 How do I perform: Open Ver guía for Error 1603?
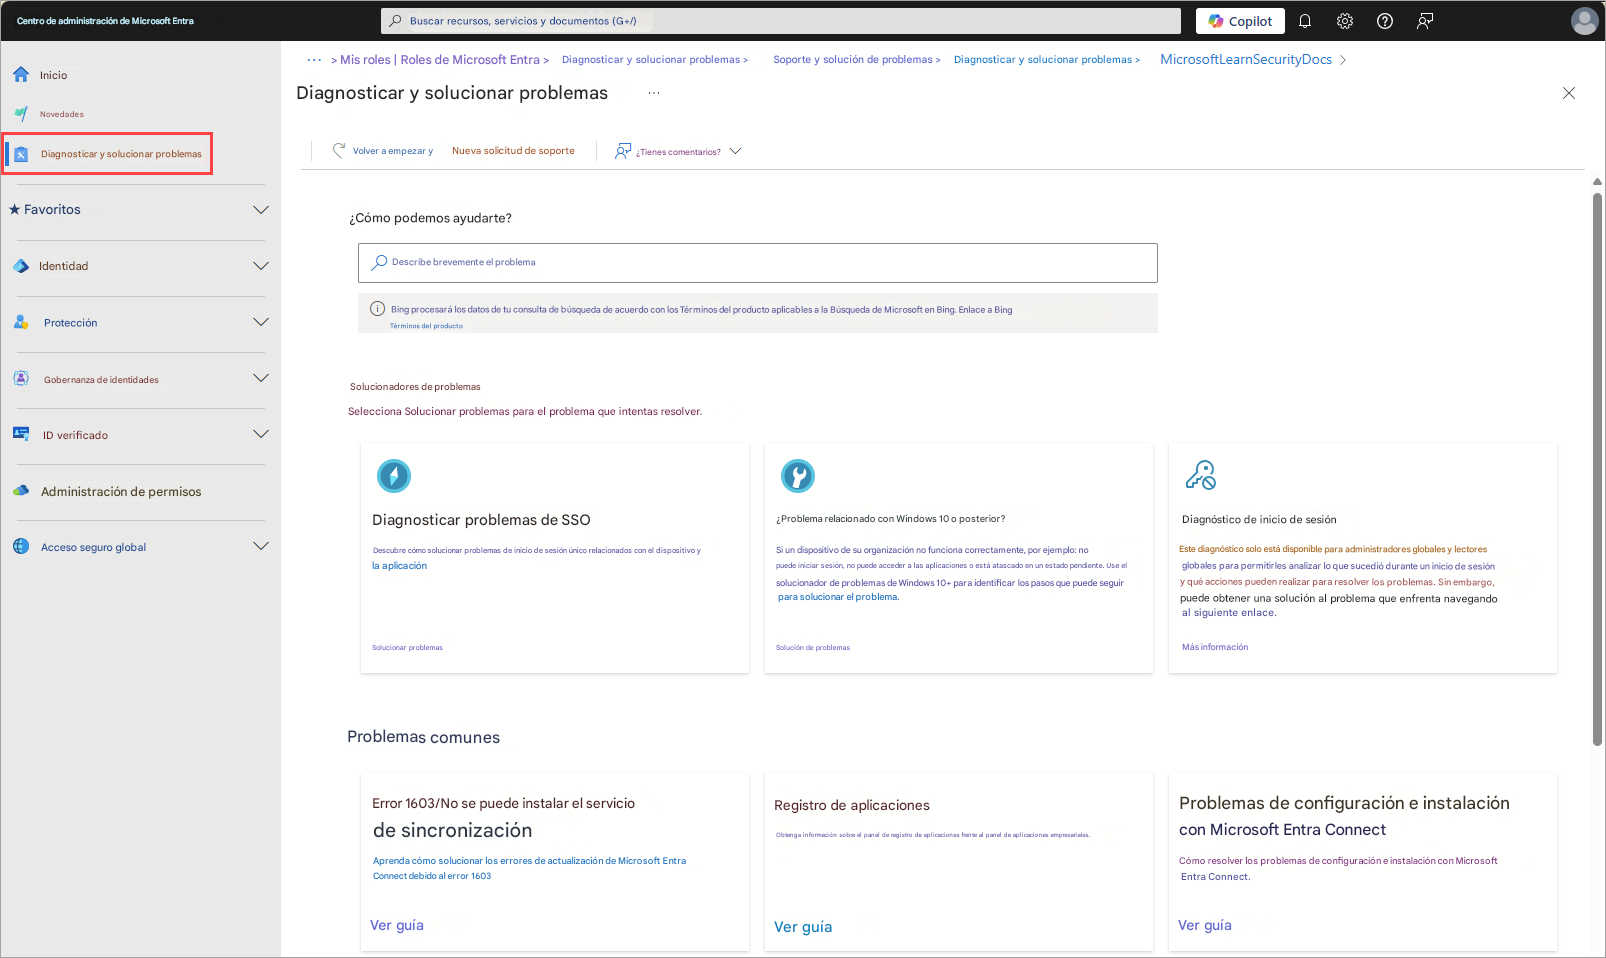[397, 925]
